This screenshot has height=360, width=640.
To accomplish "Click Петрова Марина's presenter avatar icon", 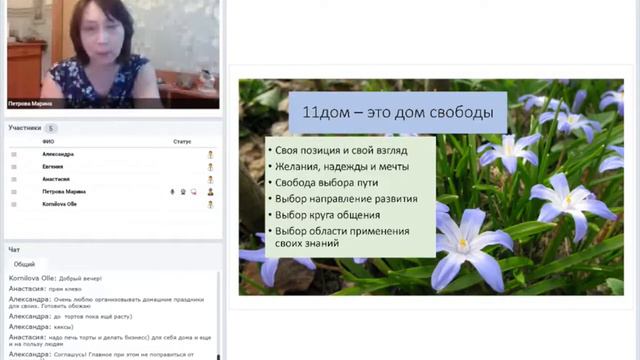I will [211, 191].
